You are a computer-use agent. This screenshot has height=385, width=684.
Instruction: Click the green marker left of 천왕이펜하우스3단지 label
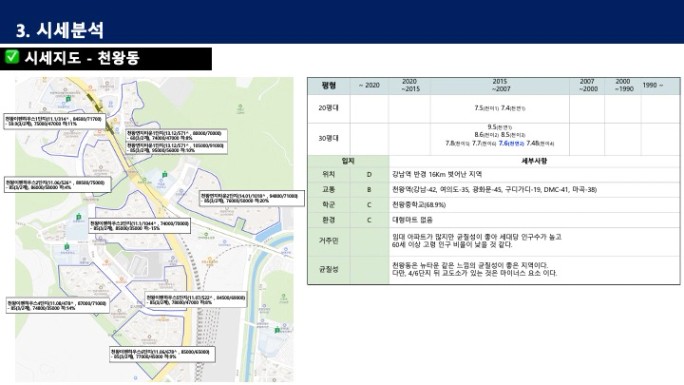(x=79, y=217)
